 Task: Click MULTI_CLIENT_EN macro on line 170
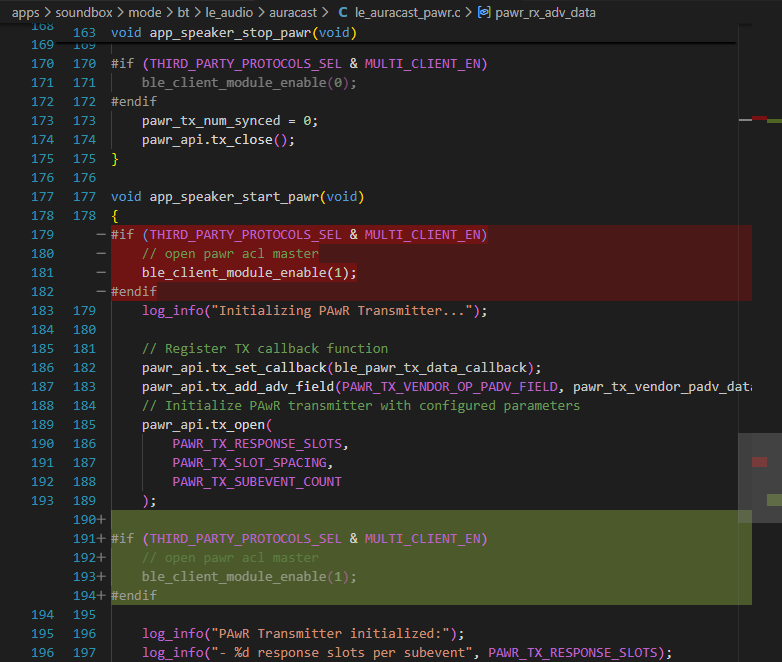tap(422, 64)
